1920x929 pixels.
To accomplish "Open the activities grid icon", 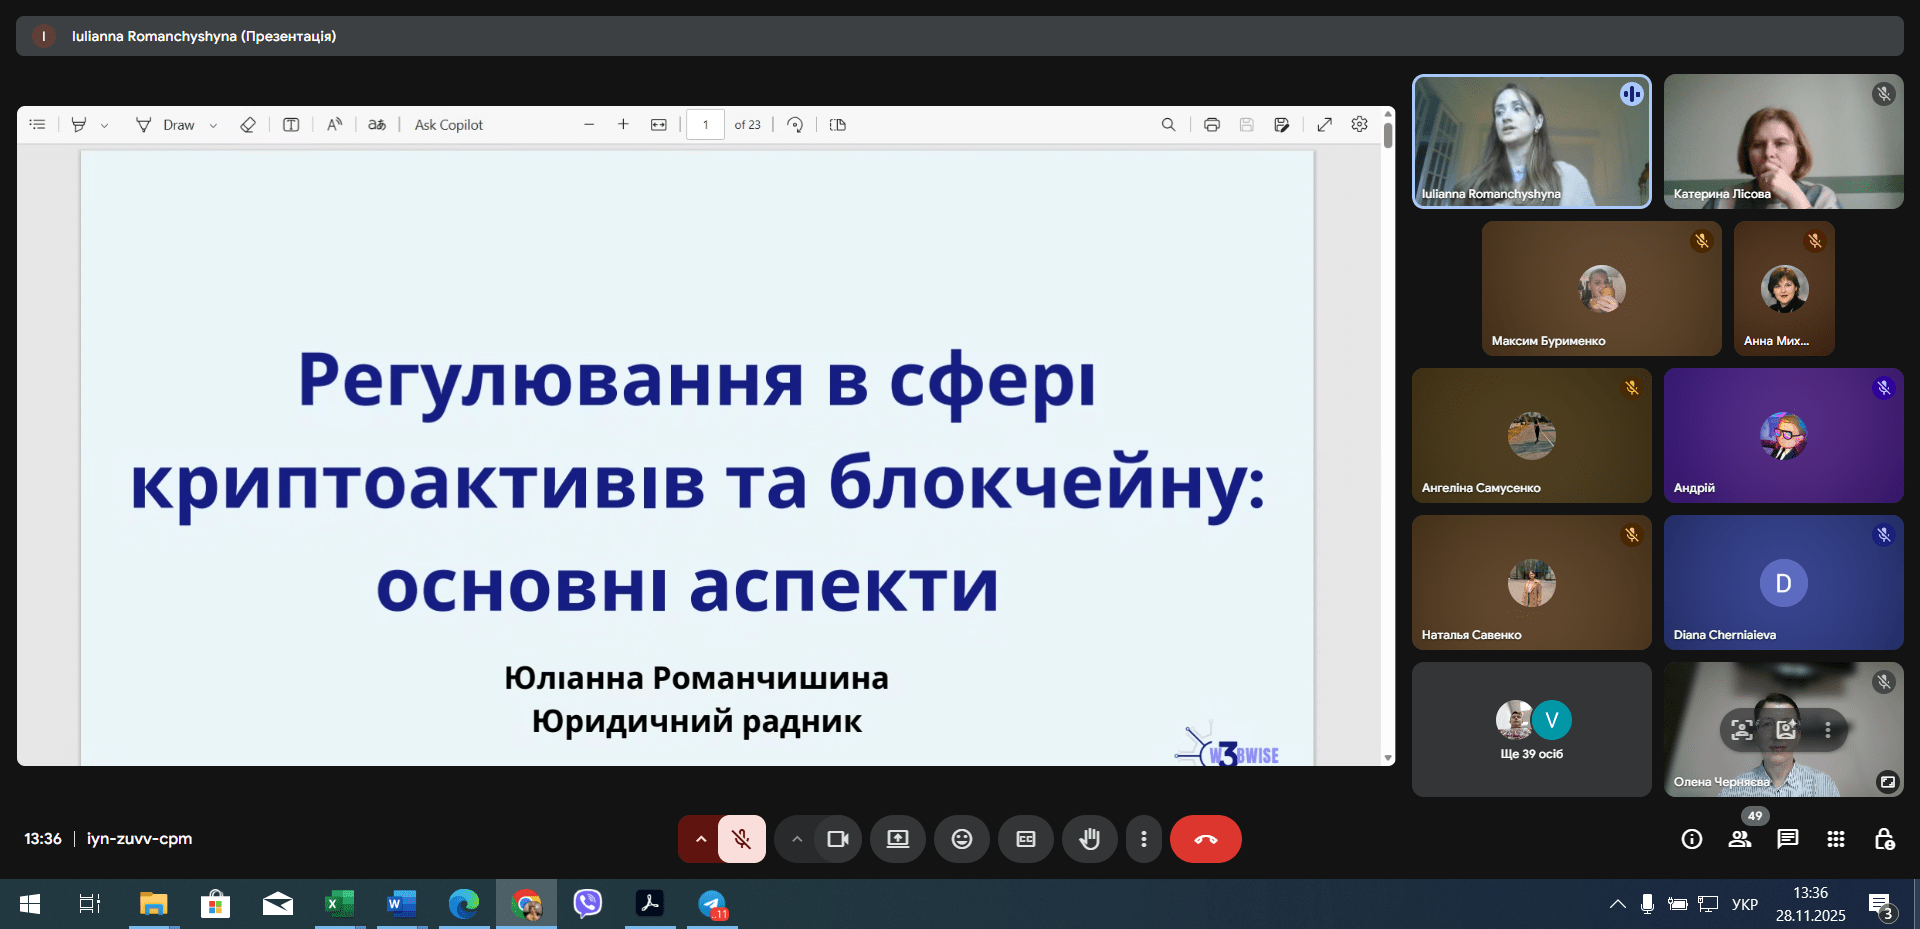I will click(1835, 839).
